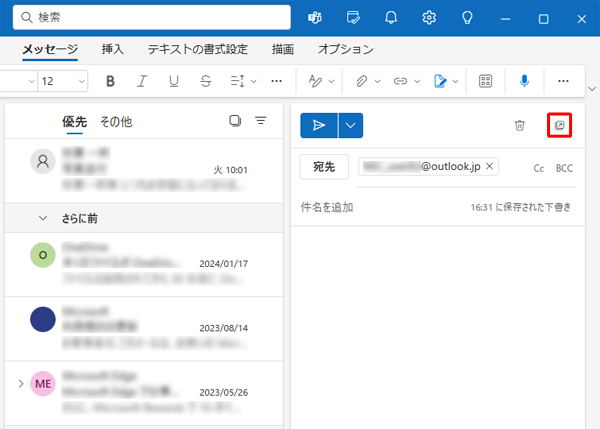Expand signature dropdown arrow

[x=455, y=81]
